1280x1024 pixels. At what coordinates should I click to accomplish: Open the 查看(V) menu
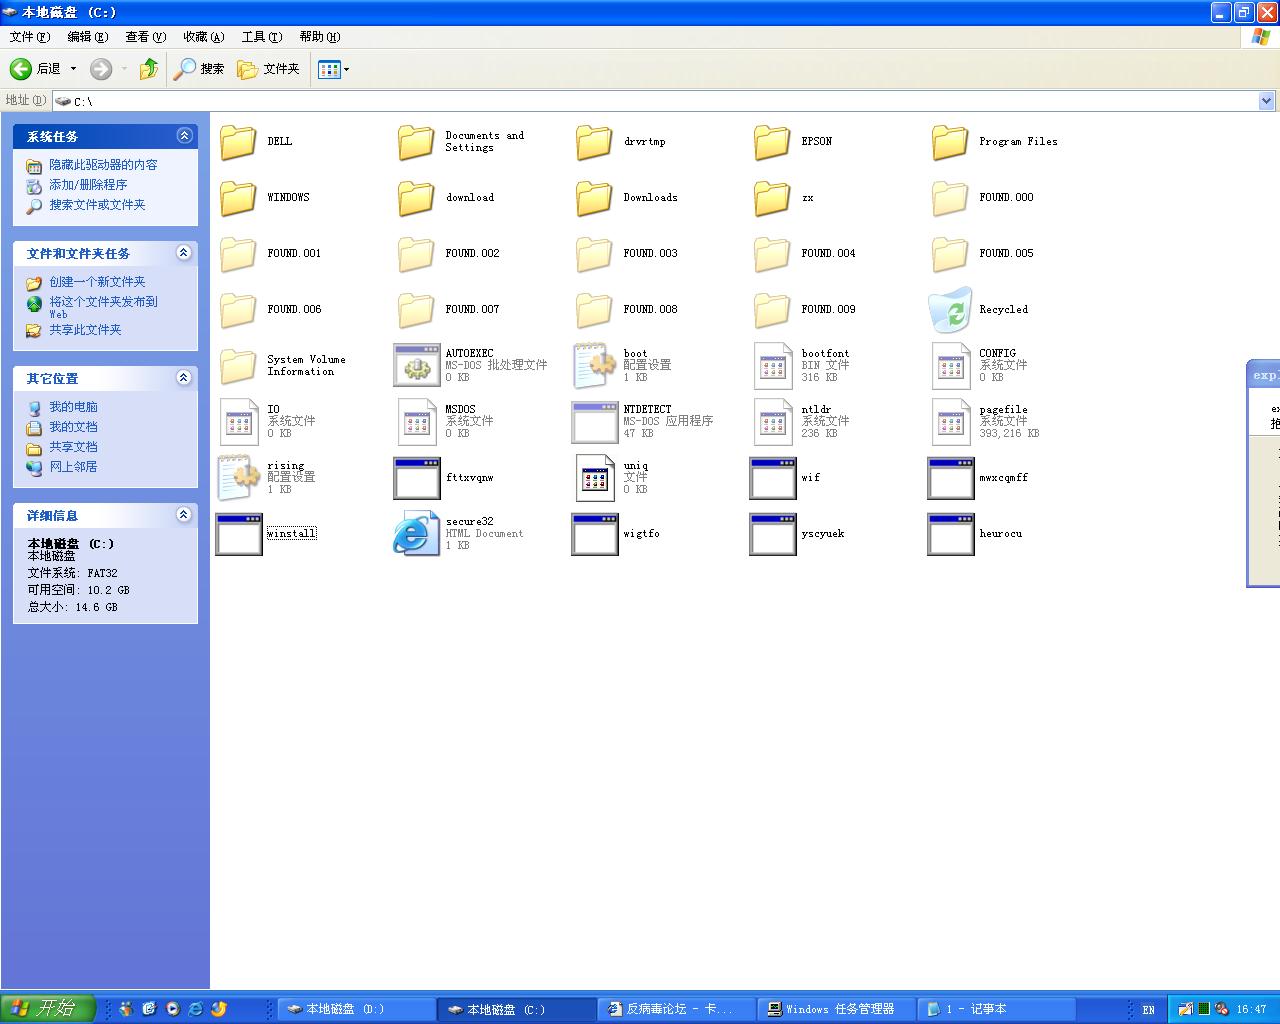146,37
